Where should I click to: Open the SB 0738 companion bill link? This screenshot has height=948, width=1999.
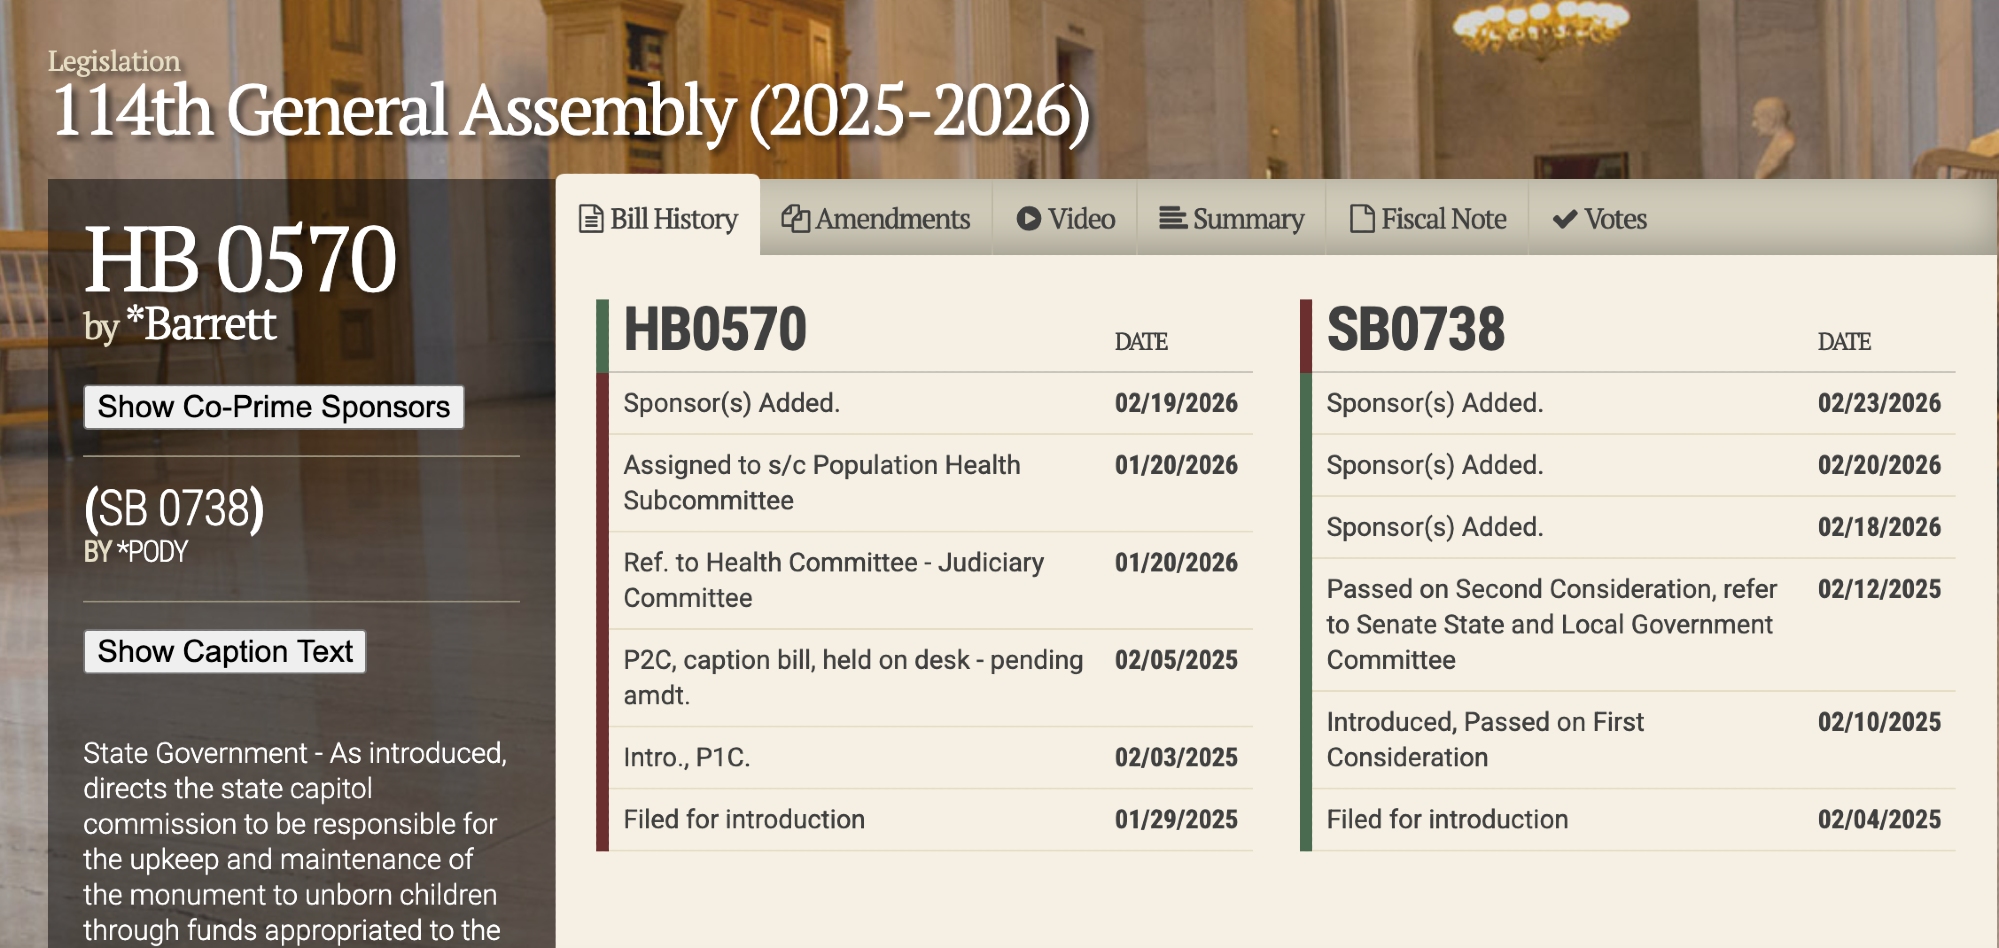[174, 509]
